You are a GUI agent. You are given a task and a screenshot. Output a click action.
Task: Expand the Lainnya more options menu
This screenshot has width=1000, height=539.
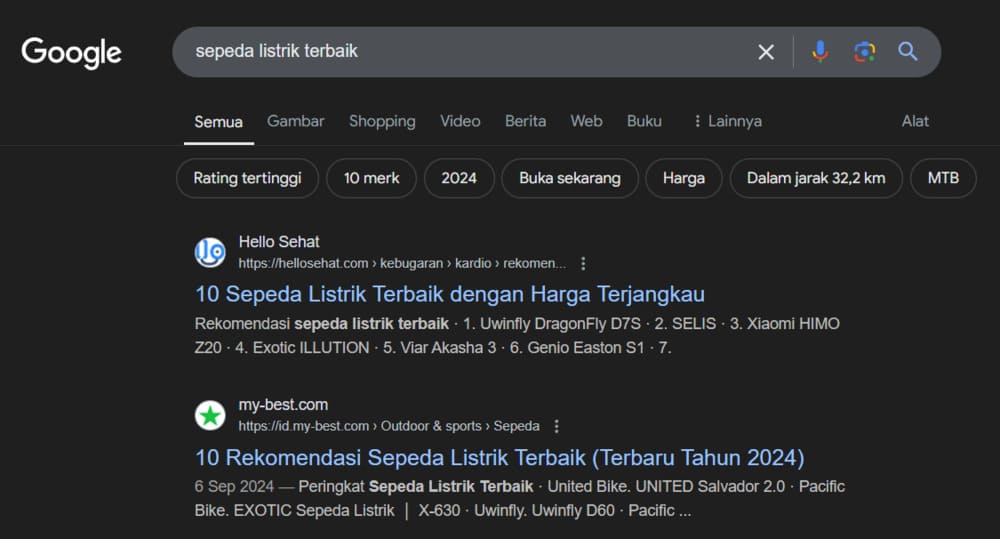727,121
